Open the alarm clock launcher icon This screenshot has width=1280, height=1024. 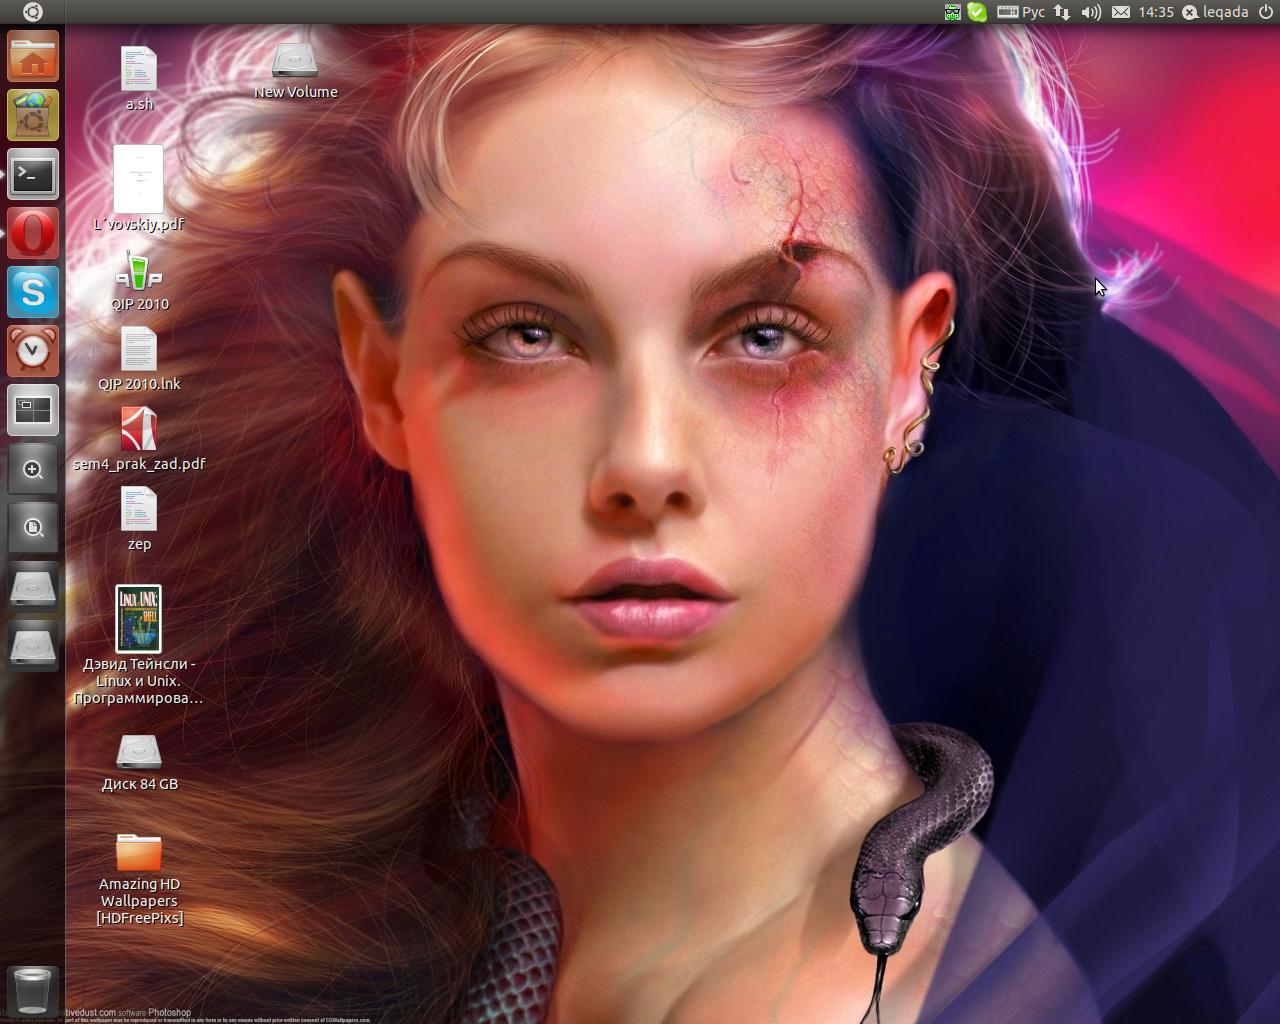33,351
